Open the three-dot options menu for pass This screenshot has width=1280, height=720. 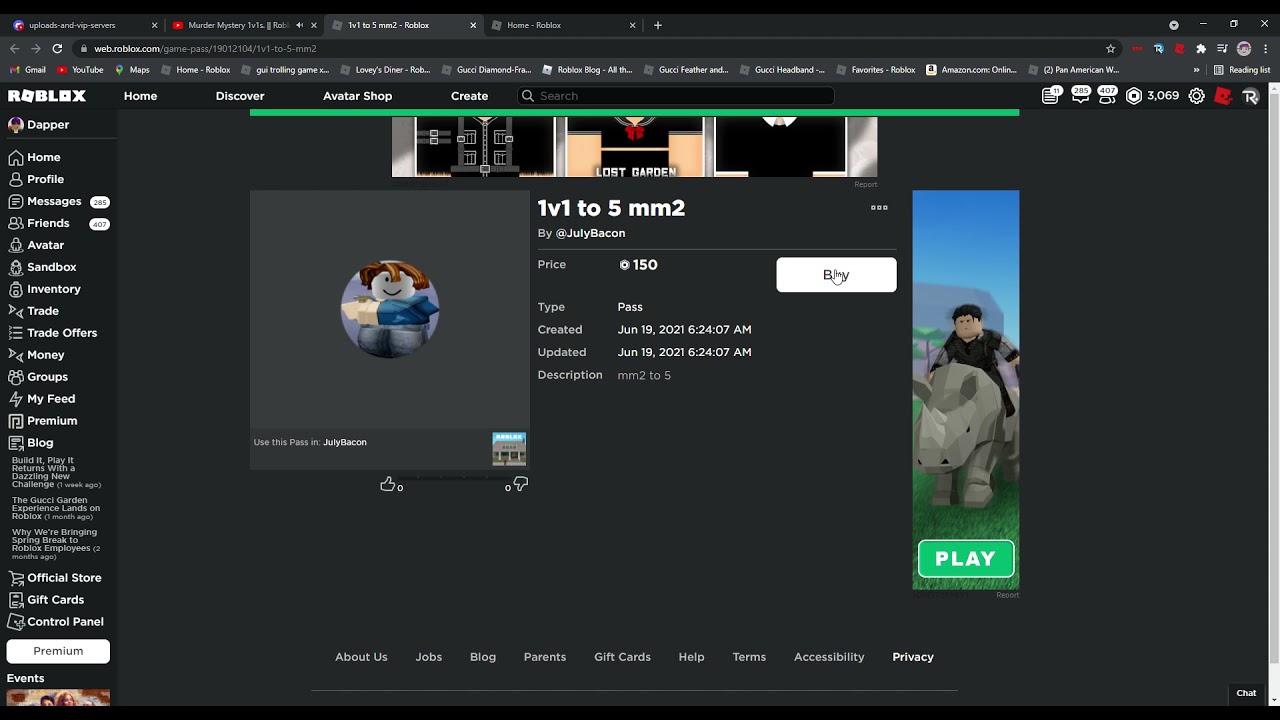coord(879,208)
